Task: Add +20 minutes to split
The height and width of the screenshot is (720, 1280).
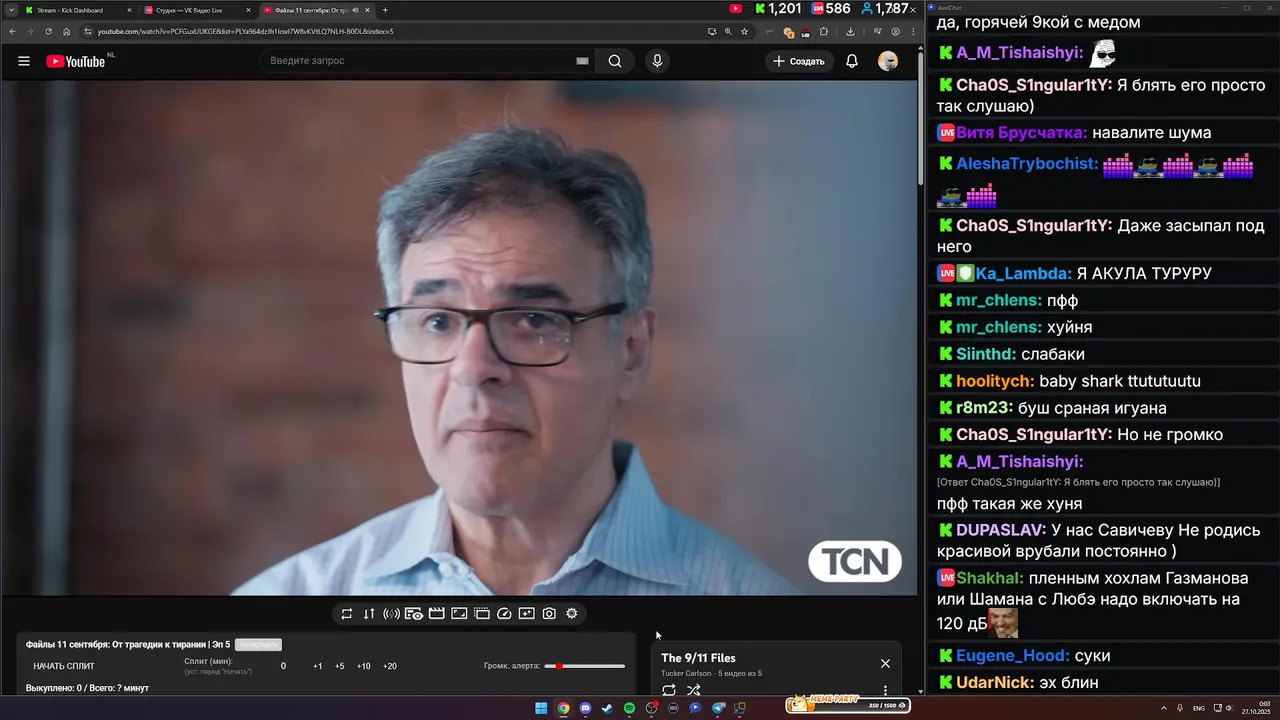Action: 390,666
